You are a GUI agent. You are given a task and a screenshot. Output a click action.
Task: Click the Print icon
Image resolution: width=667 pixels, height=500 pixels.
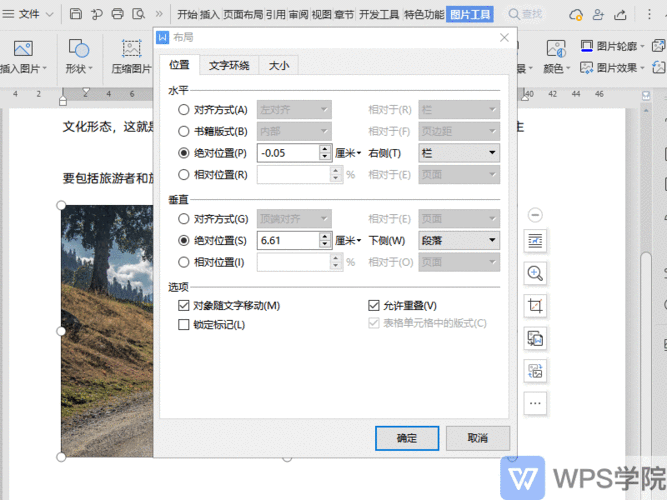(117, 14)
